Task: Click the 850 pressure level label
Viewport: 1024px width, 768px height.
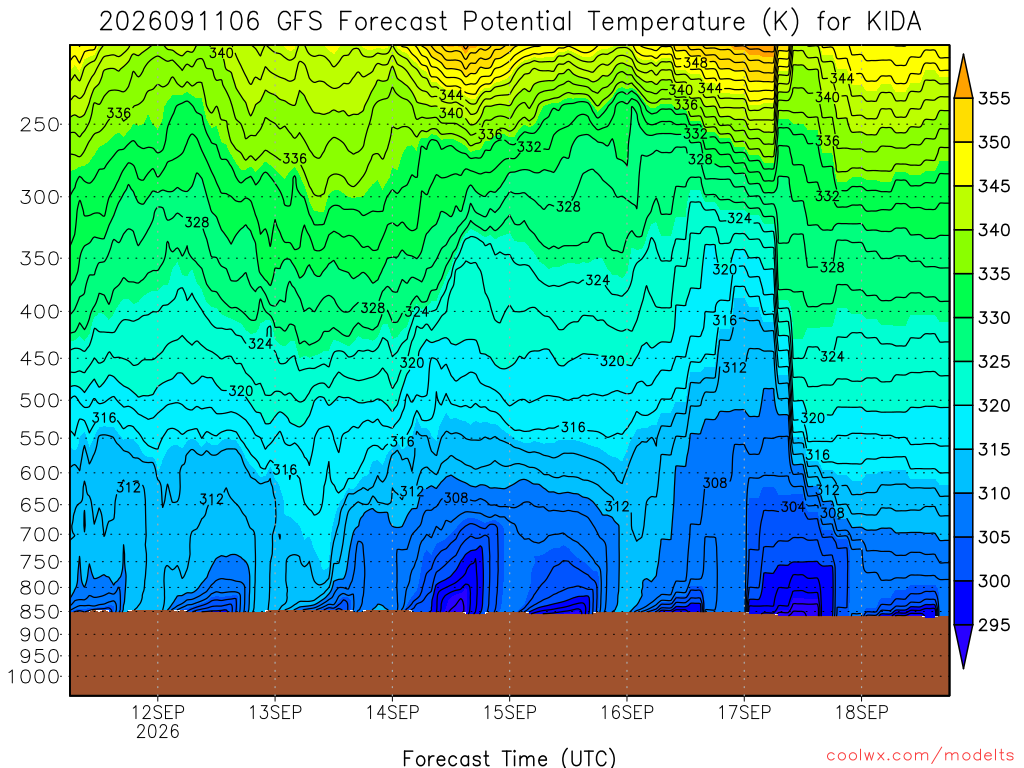Action: click(x=40, y=612)
